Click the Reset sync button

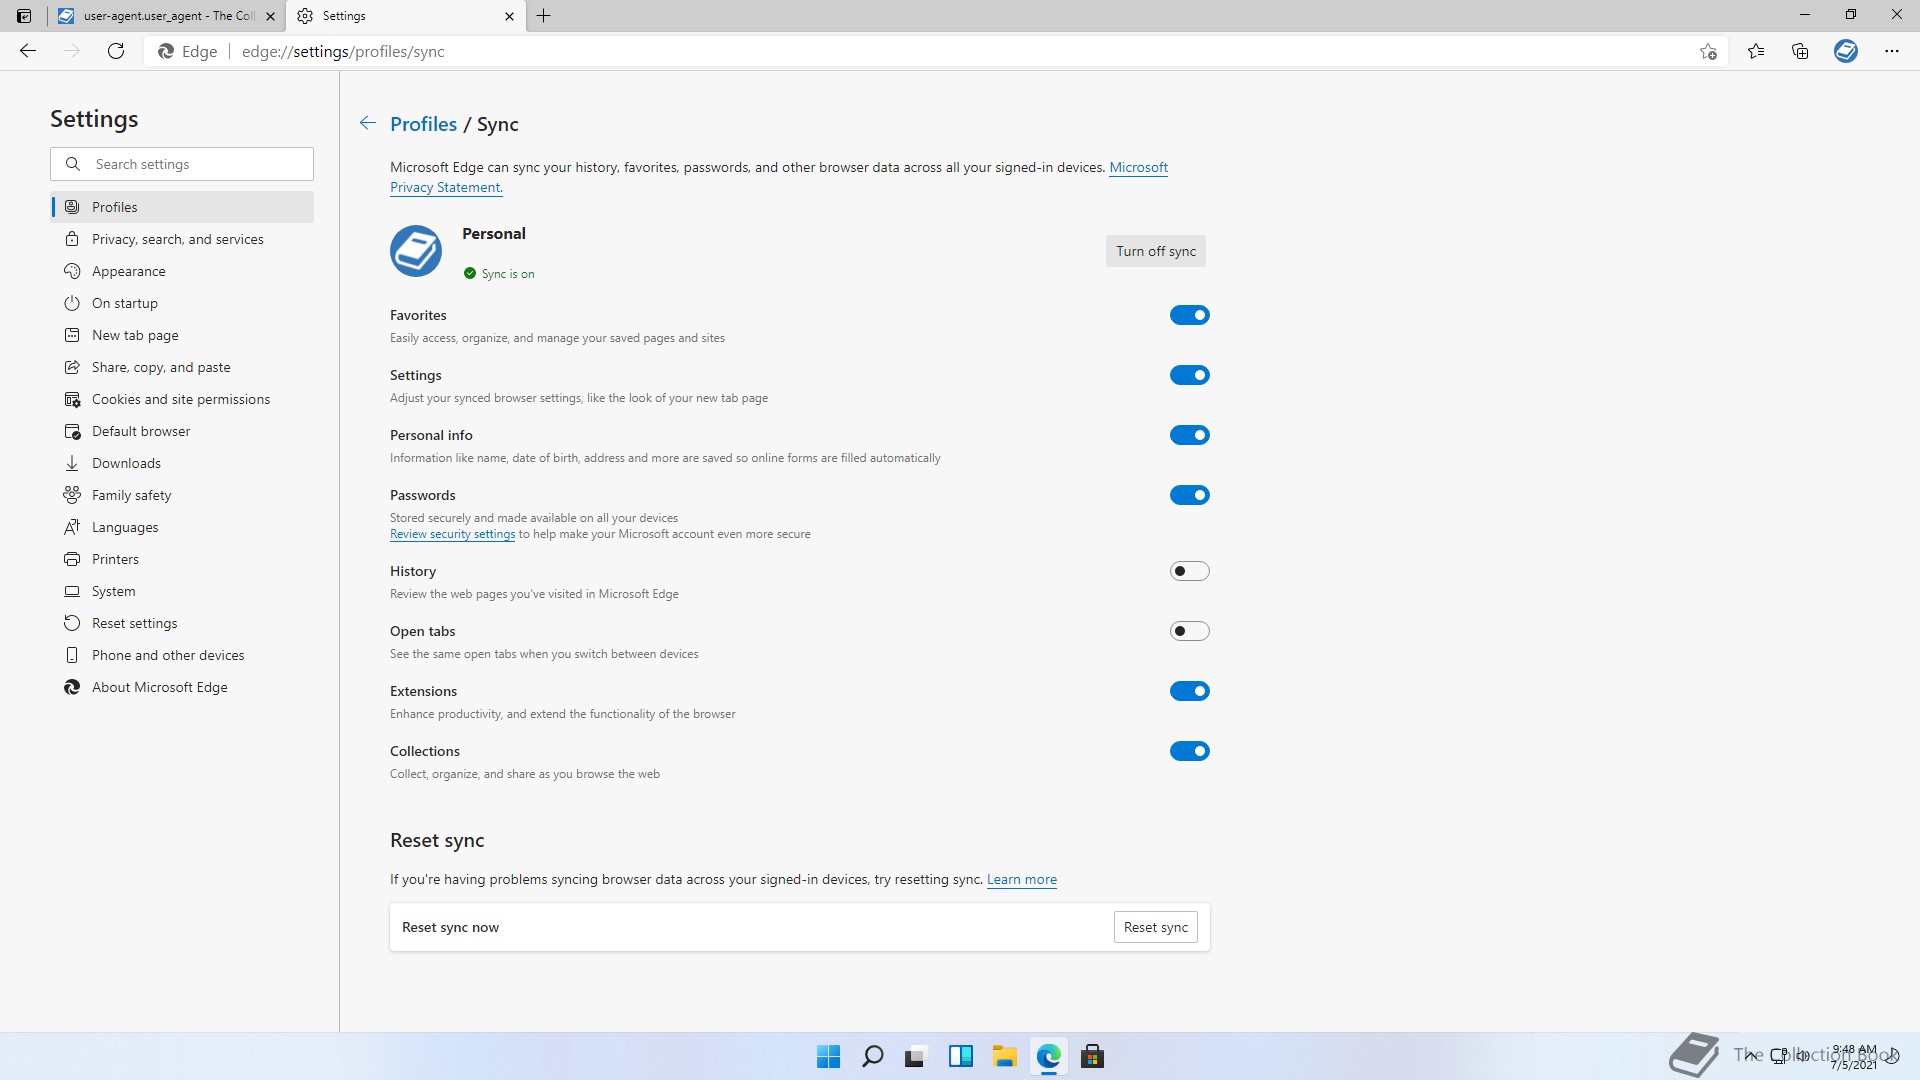coord(1155,927)
